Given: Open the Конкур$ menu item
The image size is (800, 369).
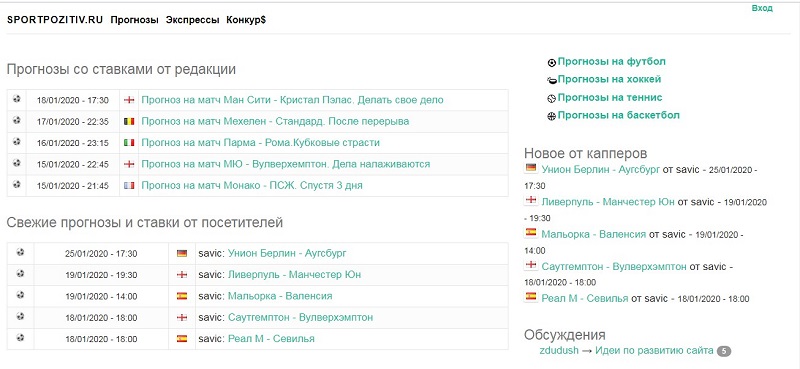Looking at the screenshot, I should [246, 20].
